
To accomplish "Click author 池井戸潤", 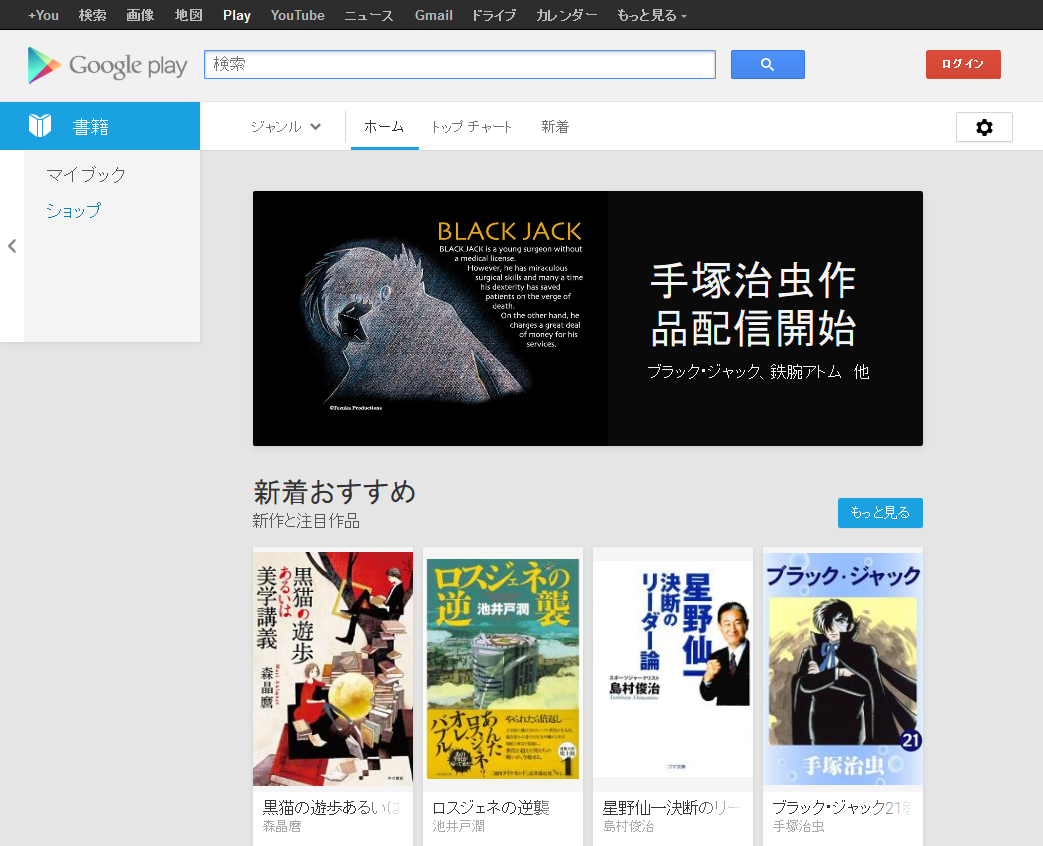I will click(458, 827).
